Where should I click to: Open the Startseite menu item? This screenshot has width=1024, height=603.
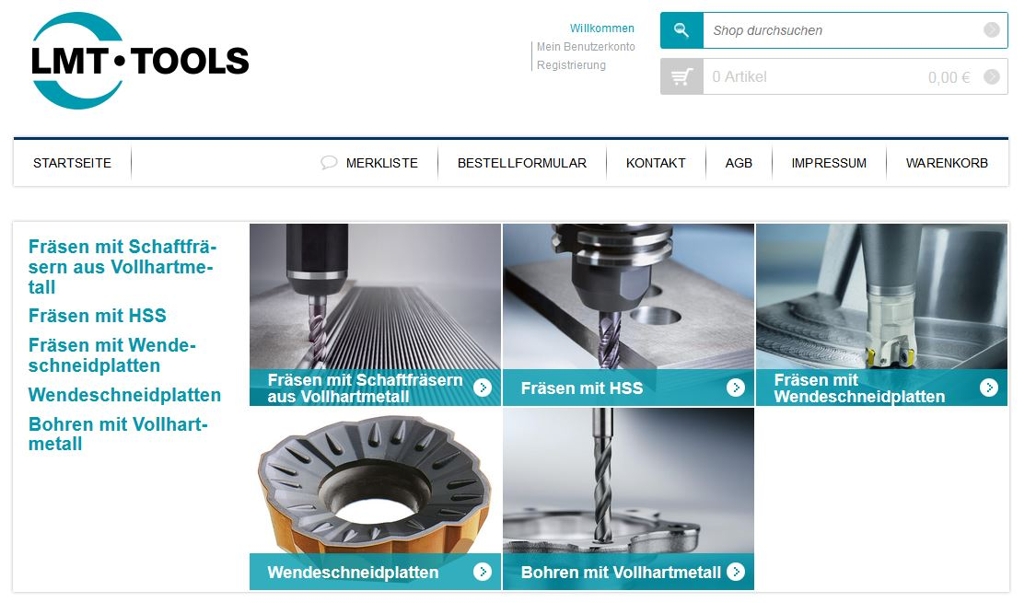[x=72, y=163]
